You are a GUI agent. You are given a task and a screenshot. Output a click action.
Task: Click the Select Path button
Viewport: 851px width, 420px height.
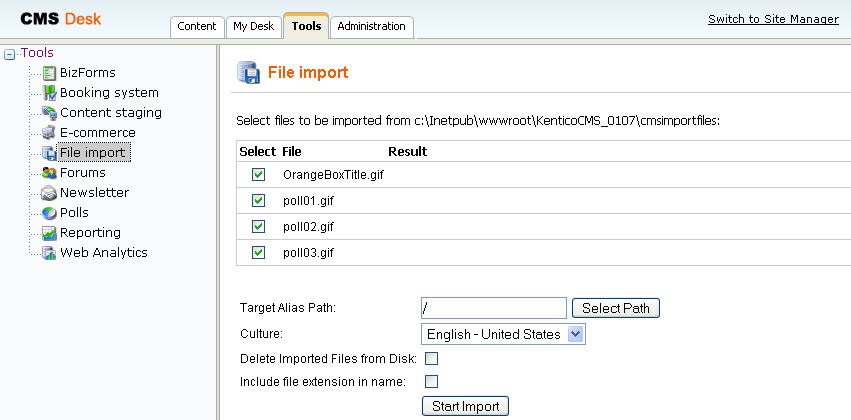pos(616,308)
